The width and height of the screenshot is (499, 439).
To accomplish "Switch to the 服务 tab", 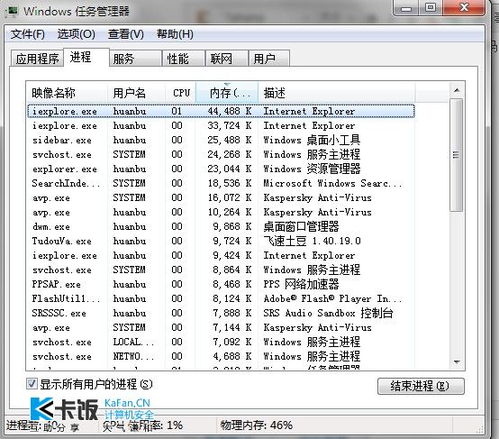I will click(135, 59).
